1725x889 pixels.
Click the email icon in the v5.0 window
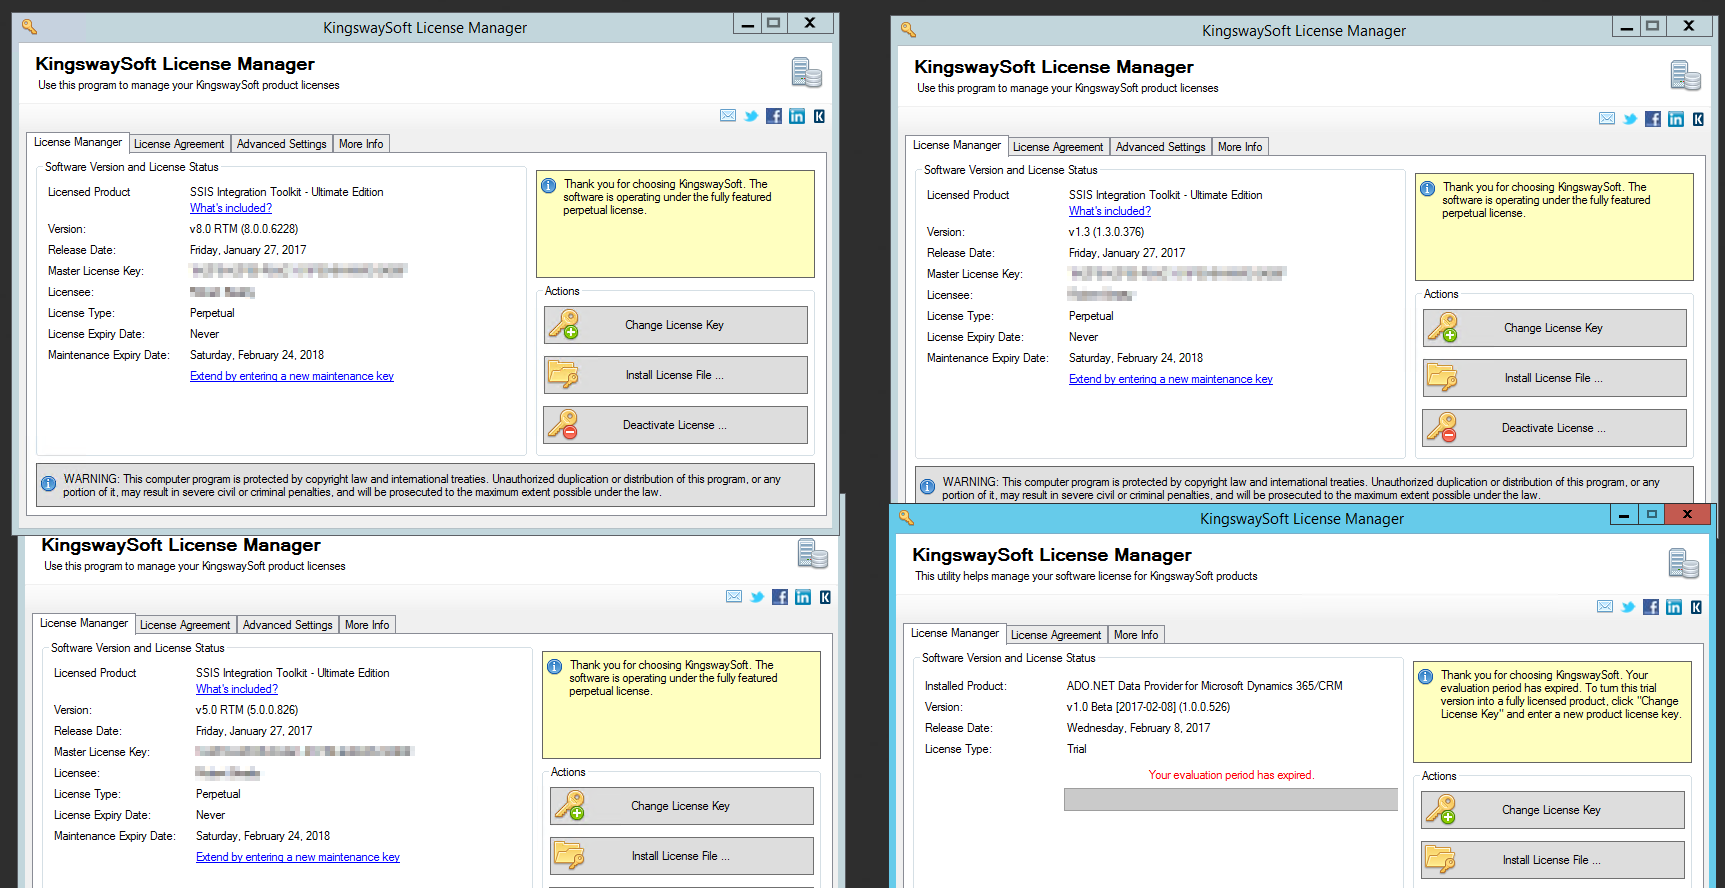(734, 597)
